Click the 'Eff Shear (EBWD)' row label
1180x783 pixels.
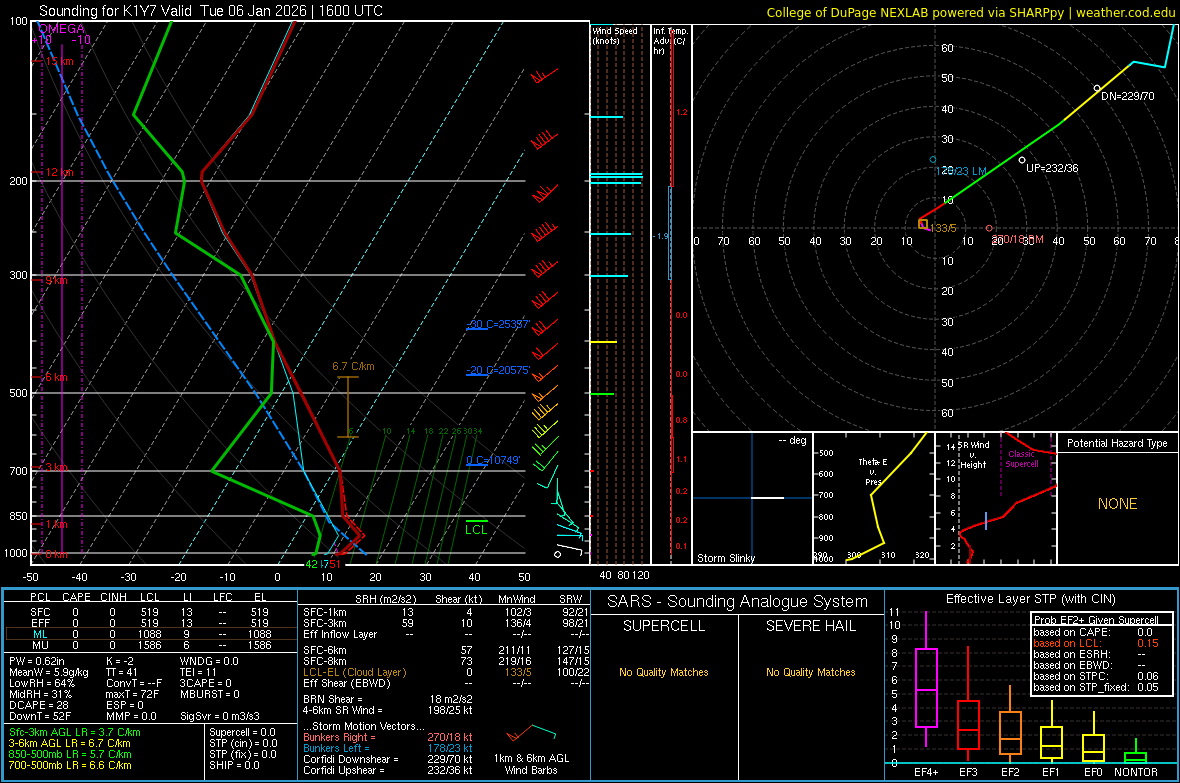click(x=346, y=683)
